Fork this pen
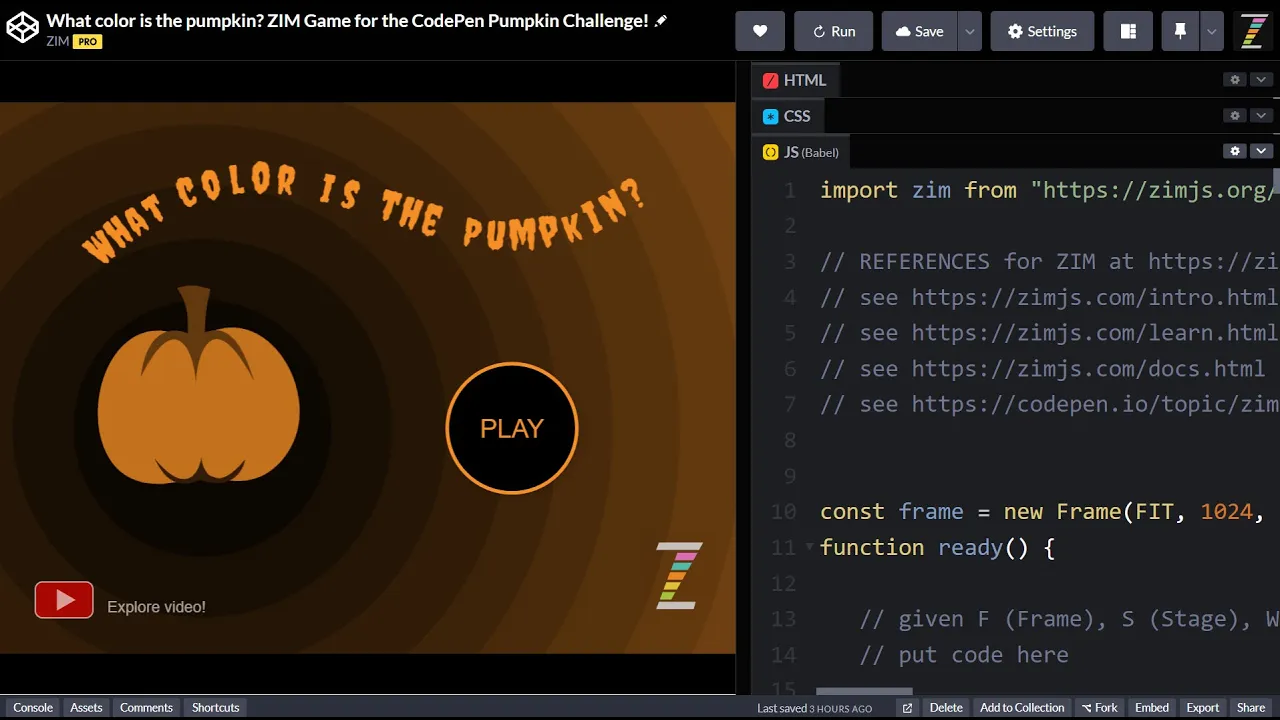 [1099, 708]
